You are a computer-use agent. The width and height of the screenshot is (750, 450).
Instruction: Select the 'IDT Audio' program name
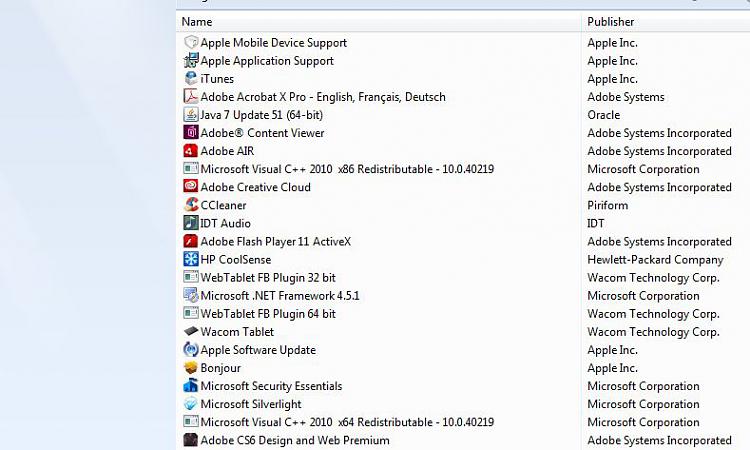225,223
